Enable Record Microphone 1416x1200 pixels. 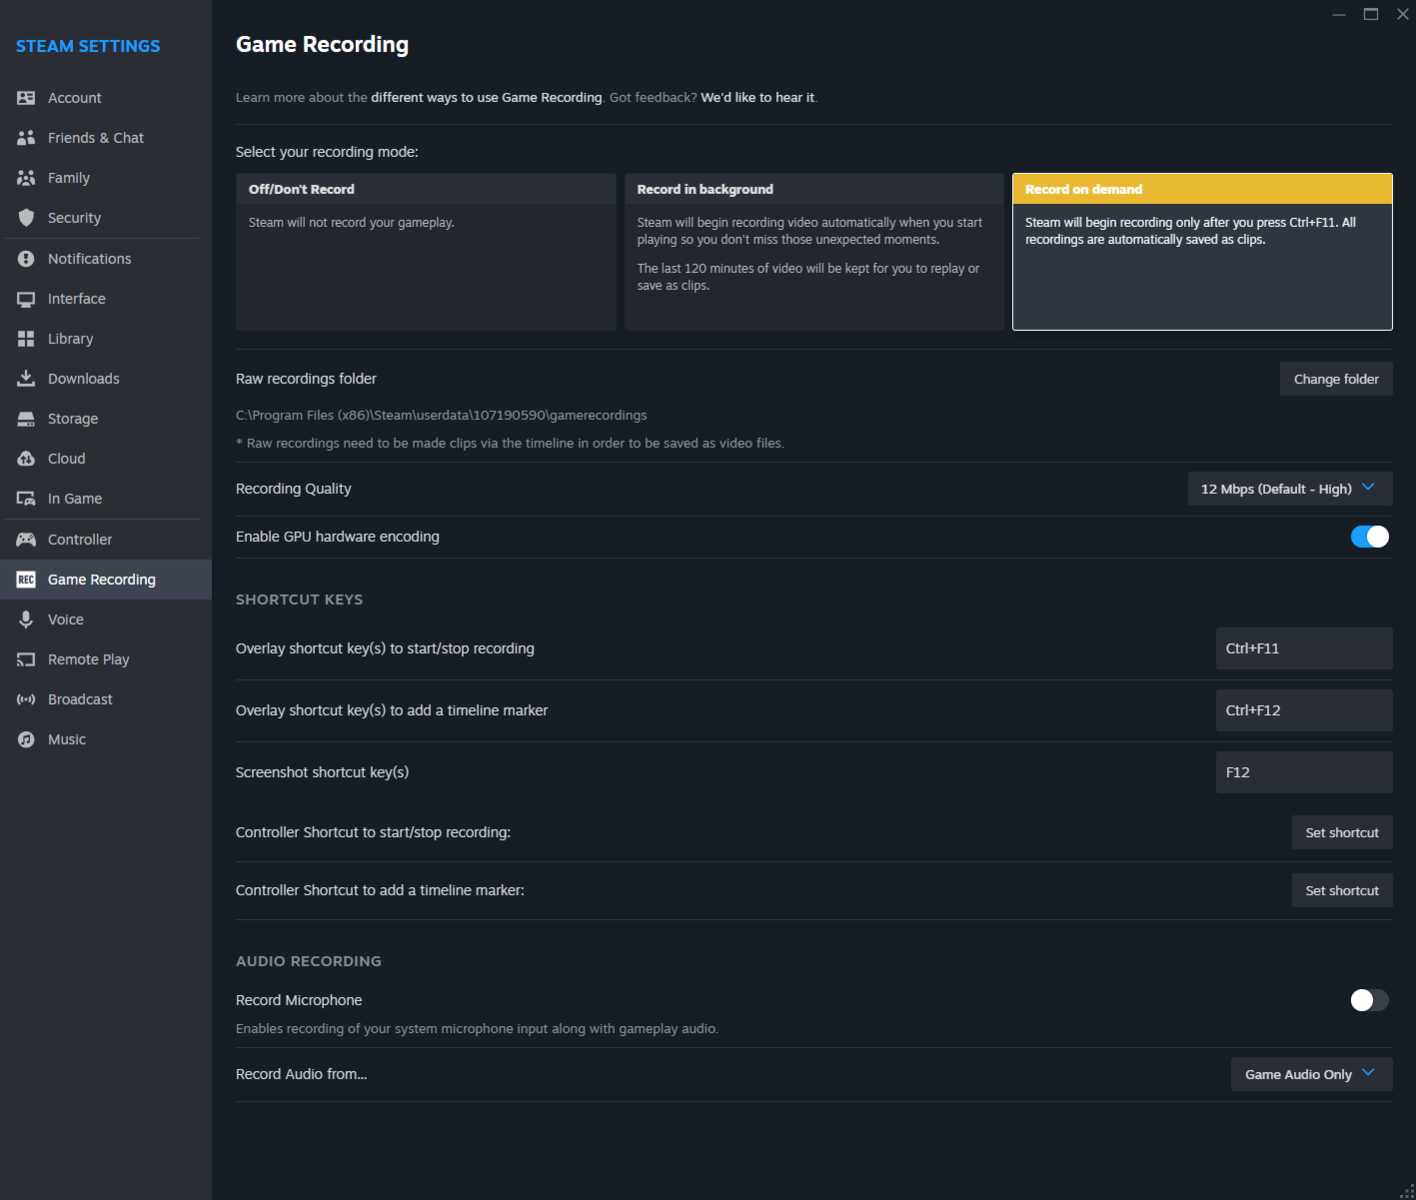click(x=1369, y=1000)
